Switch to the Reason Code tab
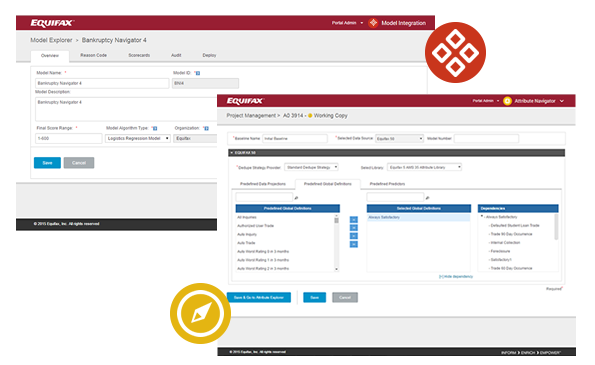The image size is (595, 365). [x=93, y=55]
